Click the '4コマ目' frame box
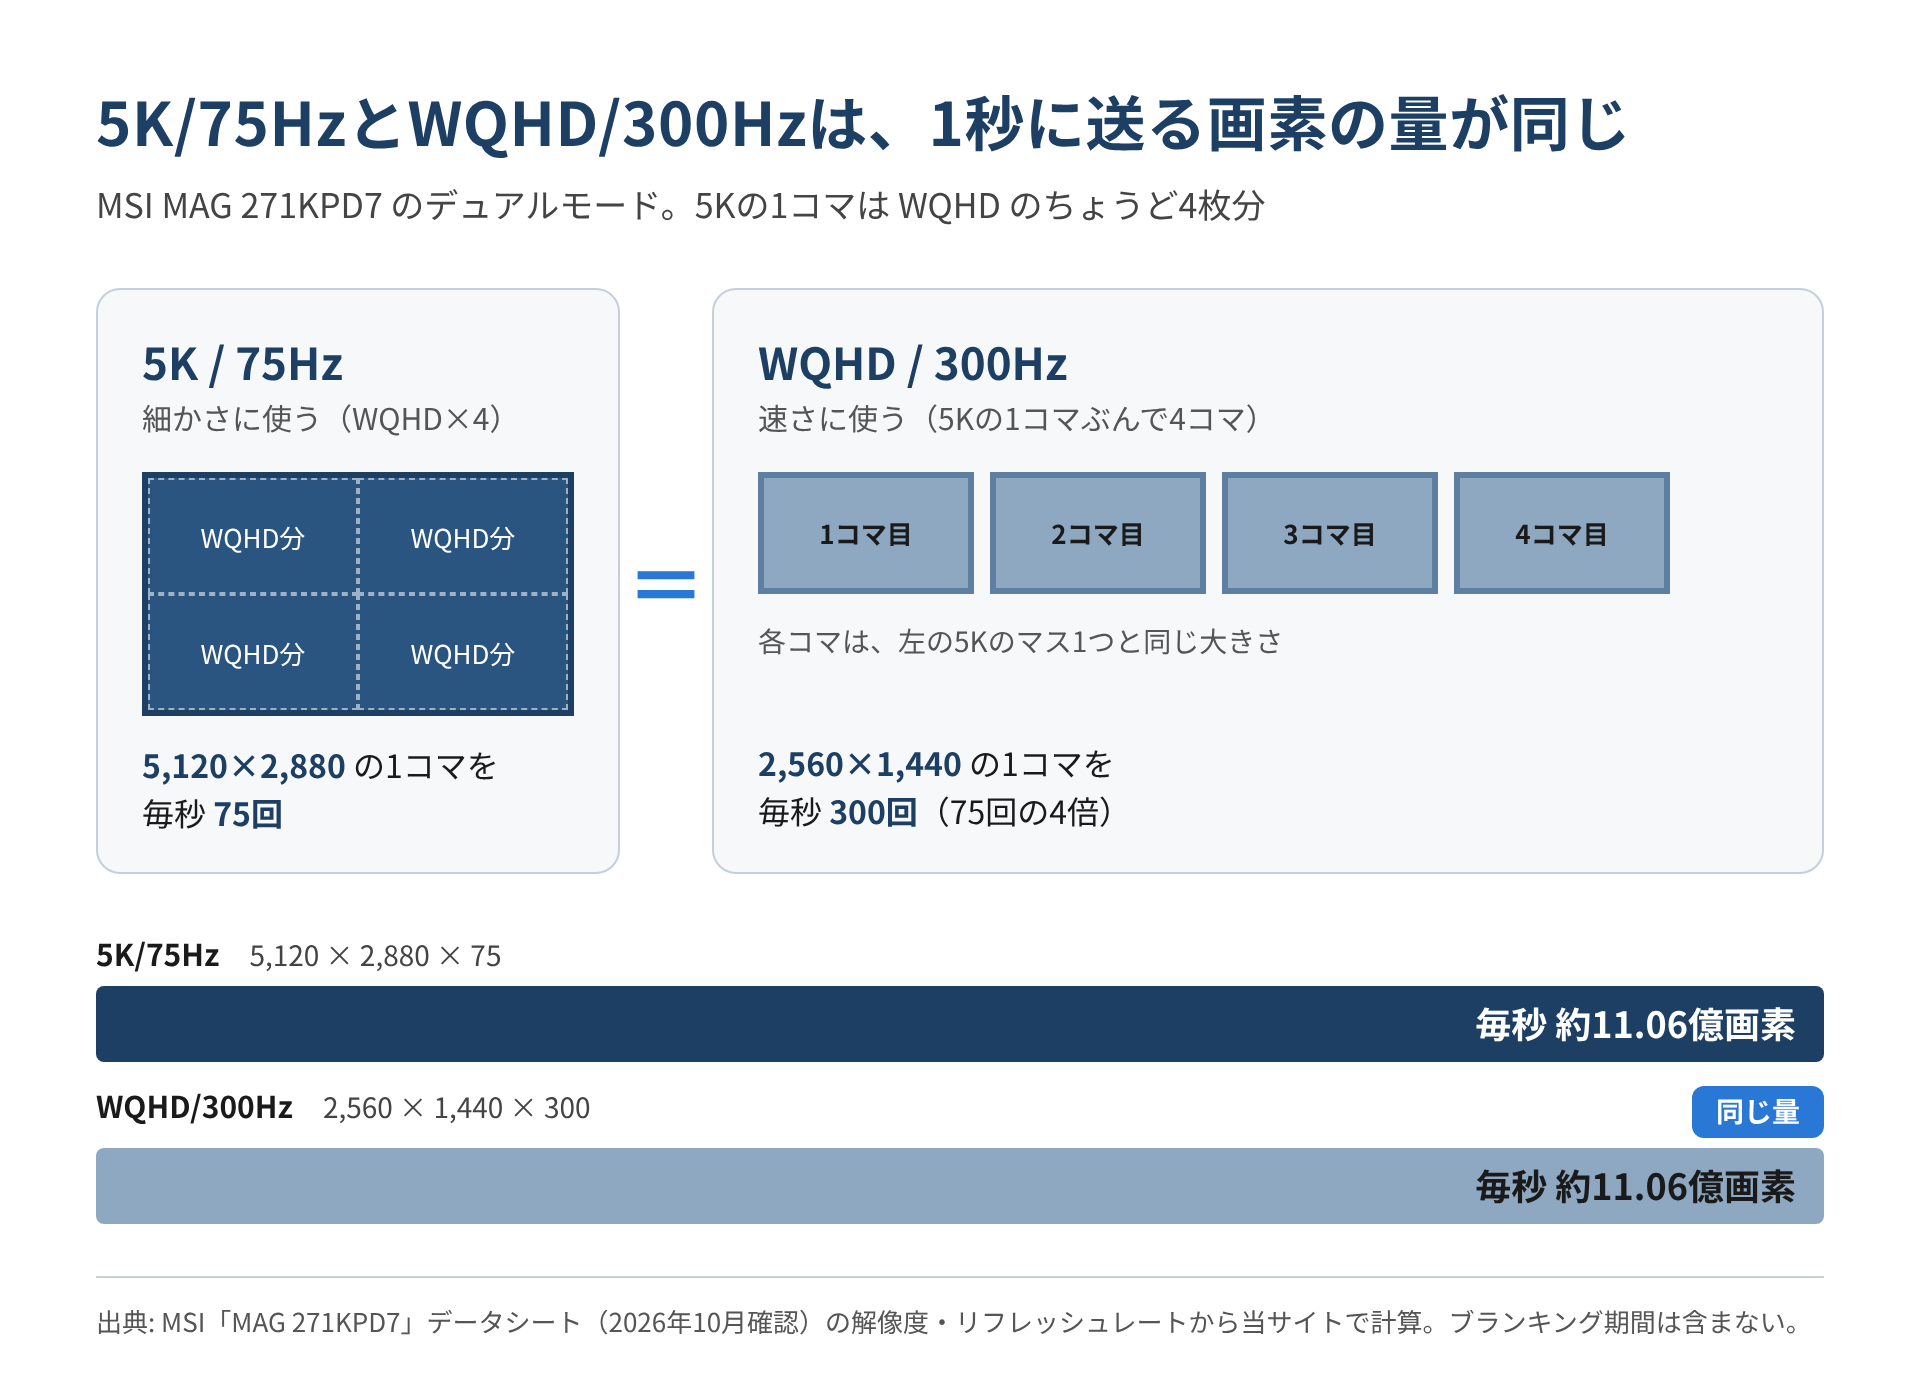 [x=1562, y=533]
